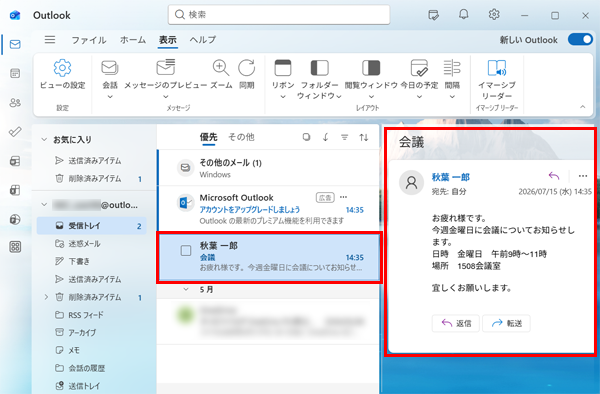
Task: Open the Calendar module in the left rail
Action: pos(15,73)
